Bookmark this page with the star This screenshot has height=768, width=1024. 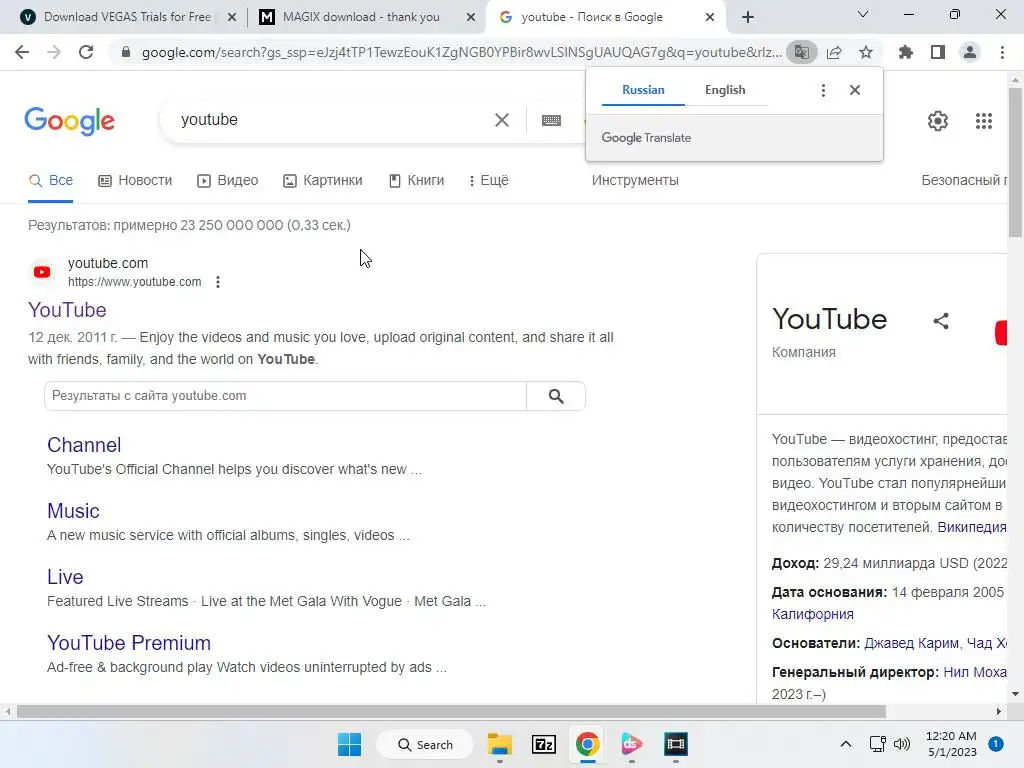[x=866, y=52]
